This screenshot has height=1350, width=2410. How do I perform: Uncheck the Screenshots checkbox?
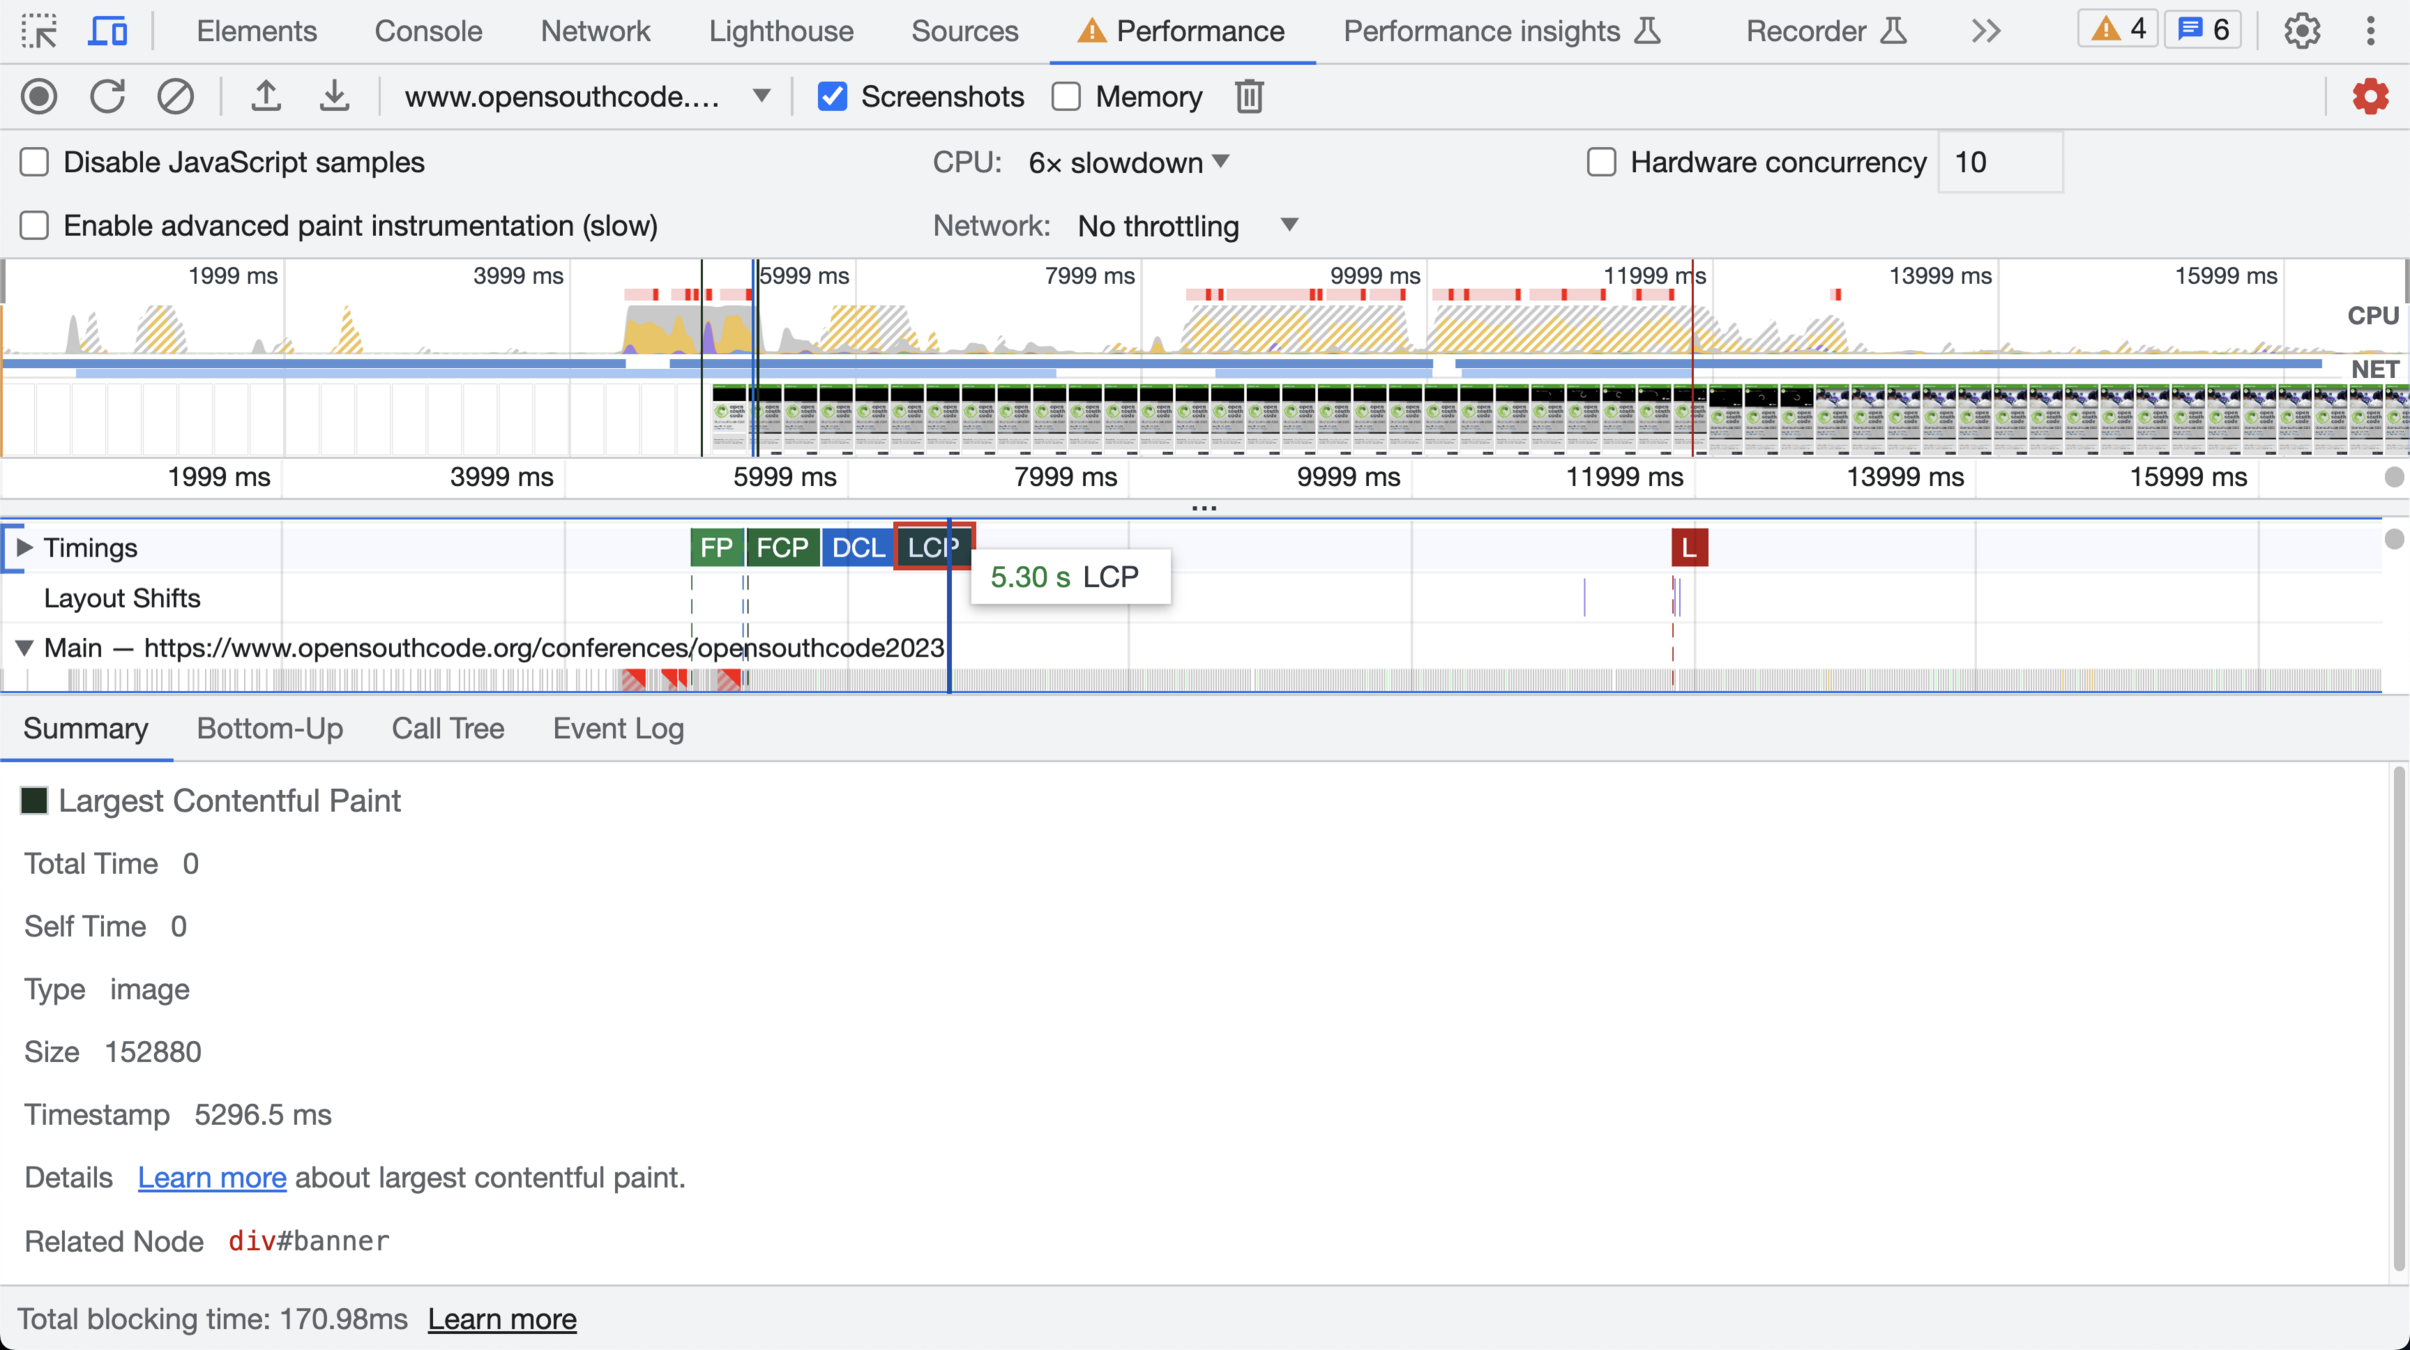coord(832,97)
